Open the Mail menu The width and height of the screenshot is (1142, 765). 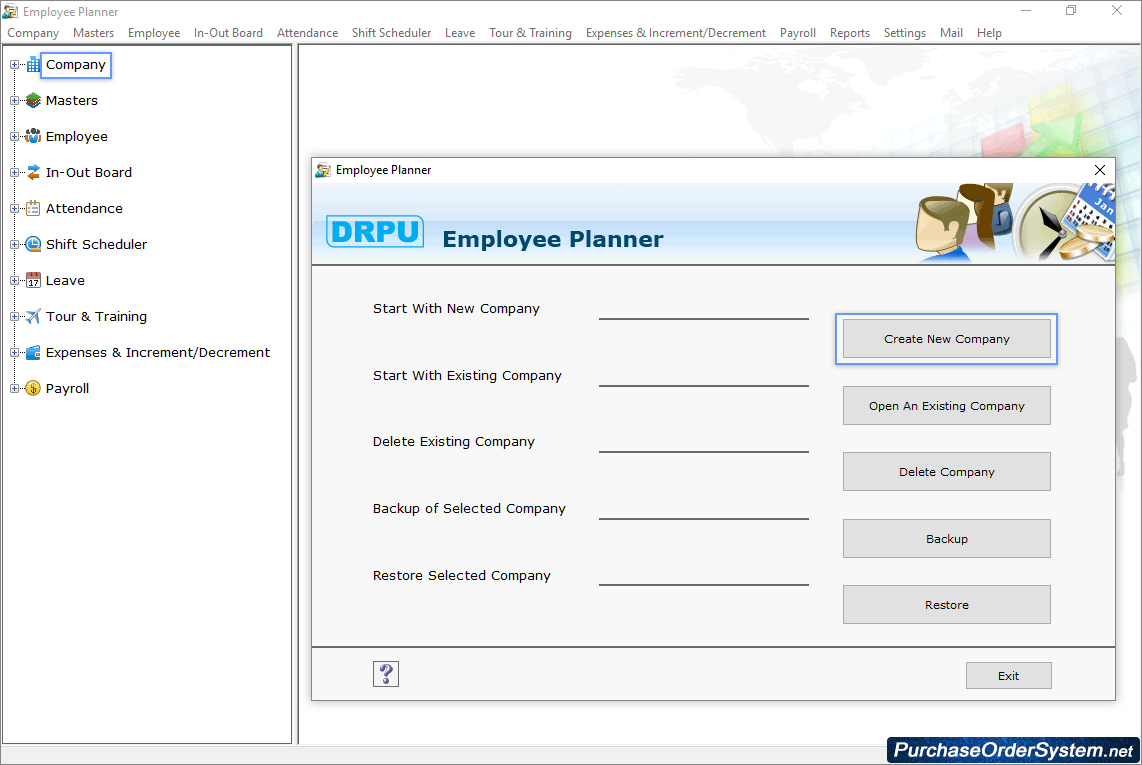[951, 33]
